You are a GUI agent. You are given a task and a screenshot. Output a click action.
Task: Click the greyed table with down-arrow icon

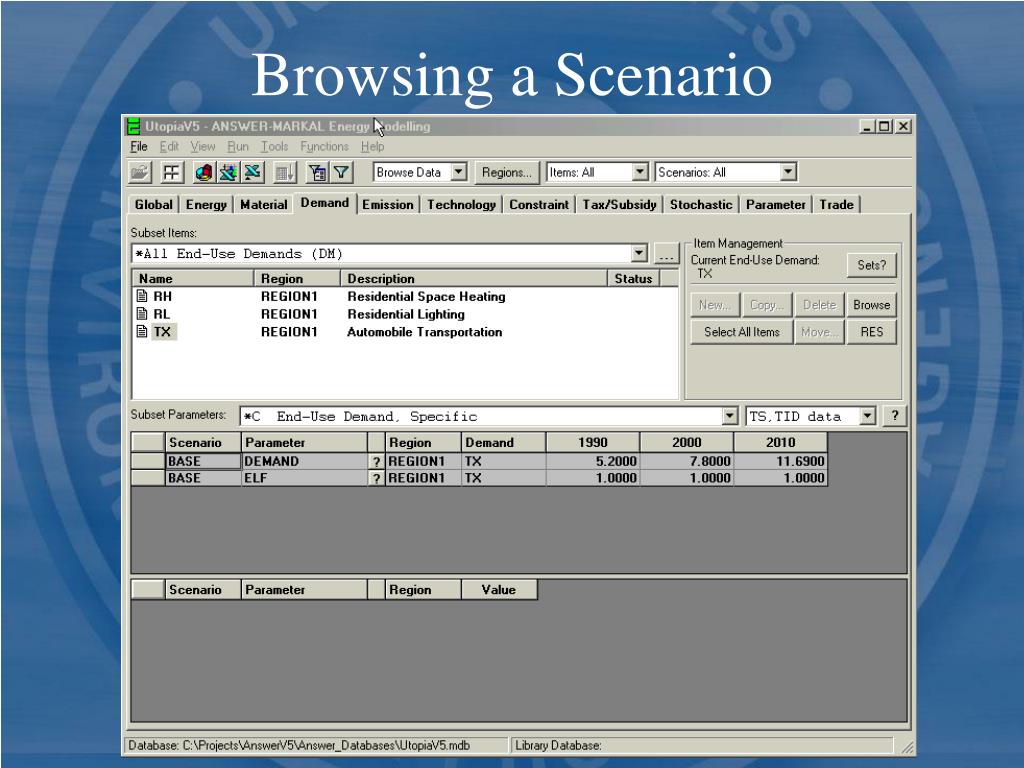(284, 172)
